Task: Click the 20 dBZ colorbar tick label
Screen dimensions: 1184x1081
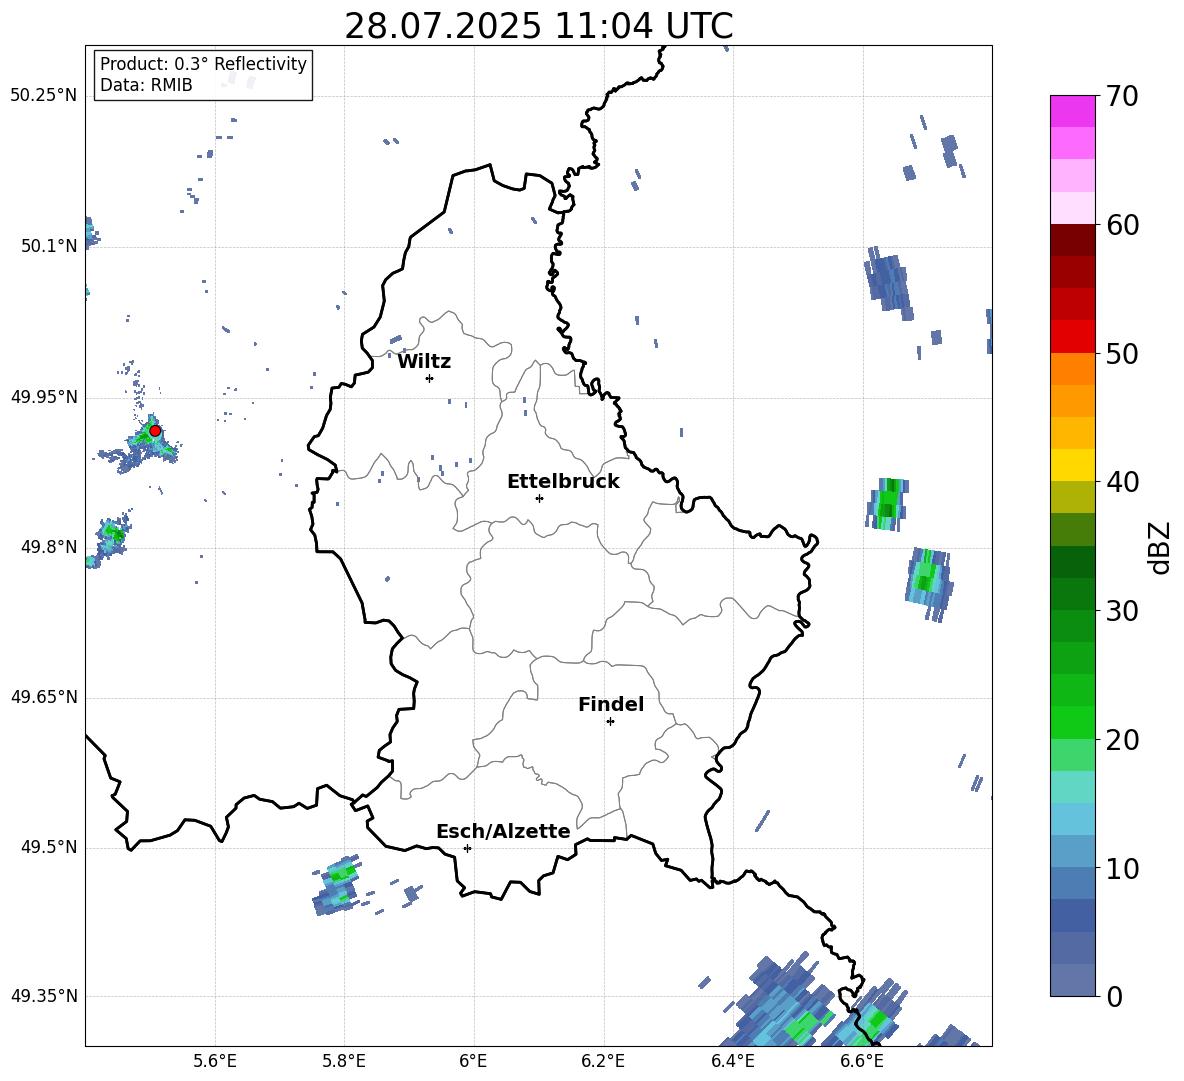Action: coord(1122,740)
